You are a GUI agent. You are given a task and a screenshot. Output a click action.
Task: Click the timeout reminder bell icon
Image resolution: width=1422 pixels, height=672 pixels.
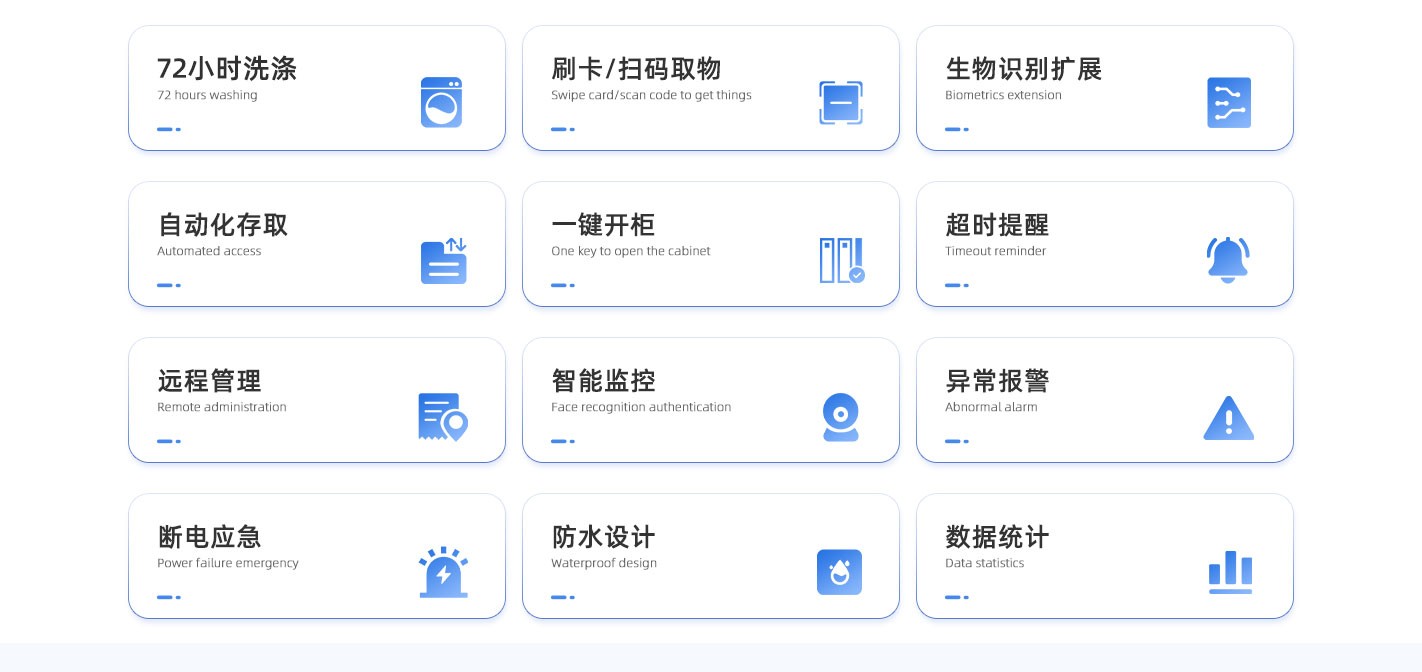click(x=1227, y=260)
